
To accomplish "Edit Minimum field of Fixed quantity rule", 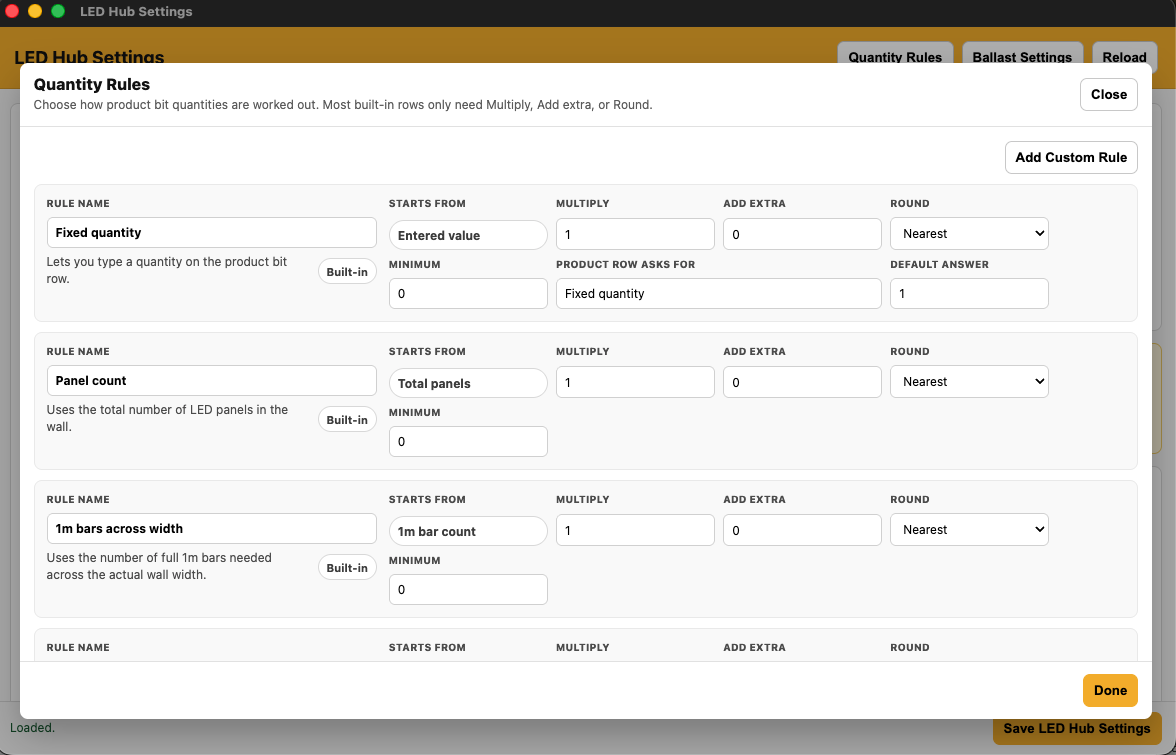I will [x=468, y=293].
